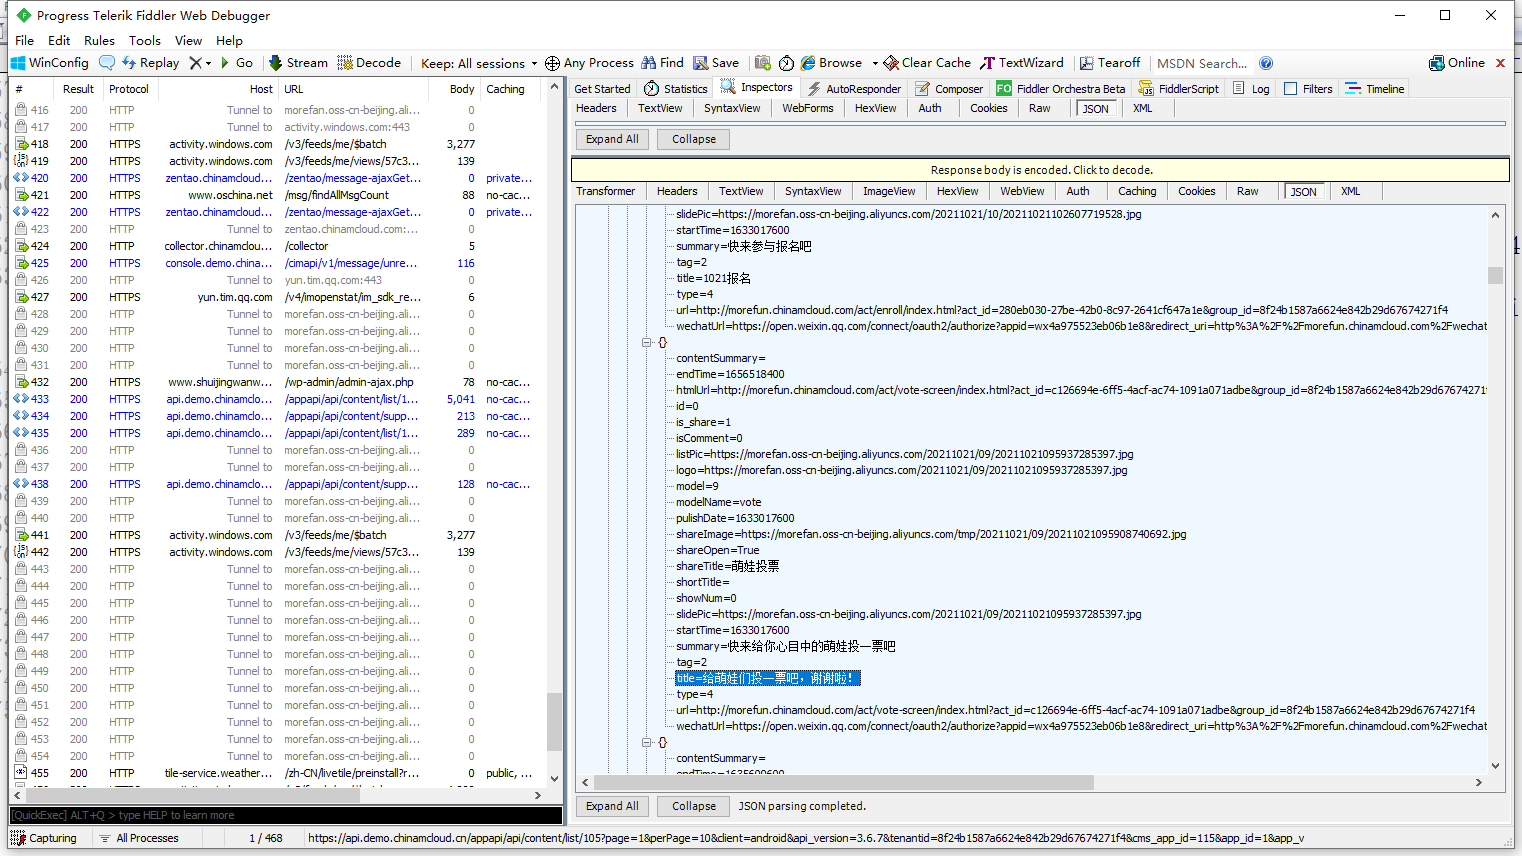Toggle the Capturing status indicator
This screenshot has width=1522, height=856.
pos(45,838)
